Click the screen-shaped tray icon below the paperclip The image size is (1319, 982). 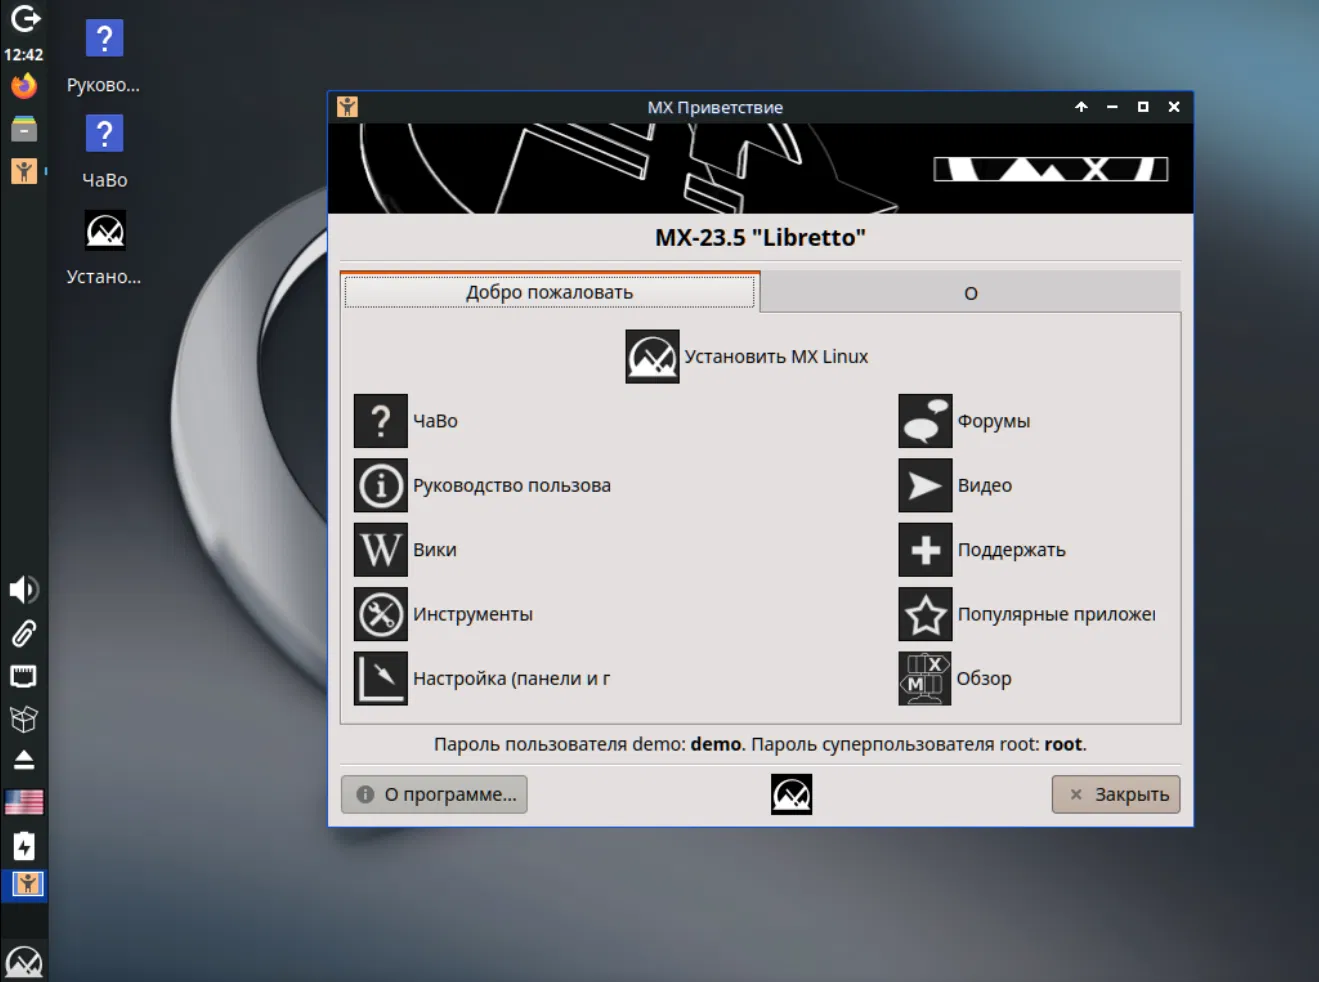(24, 676)
